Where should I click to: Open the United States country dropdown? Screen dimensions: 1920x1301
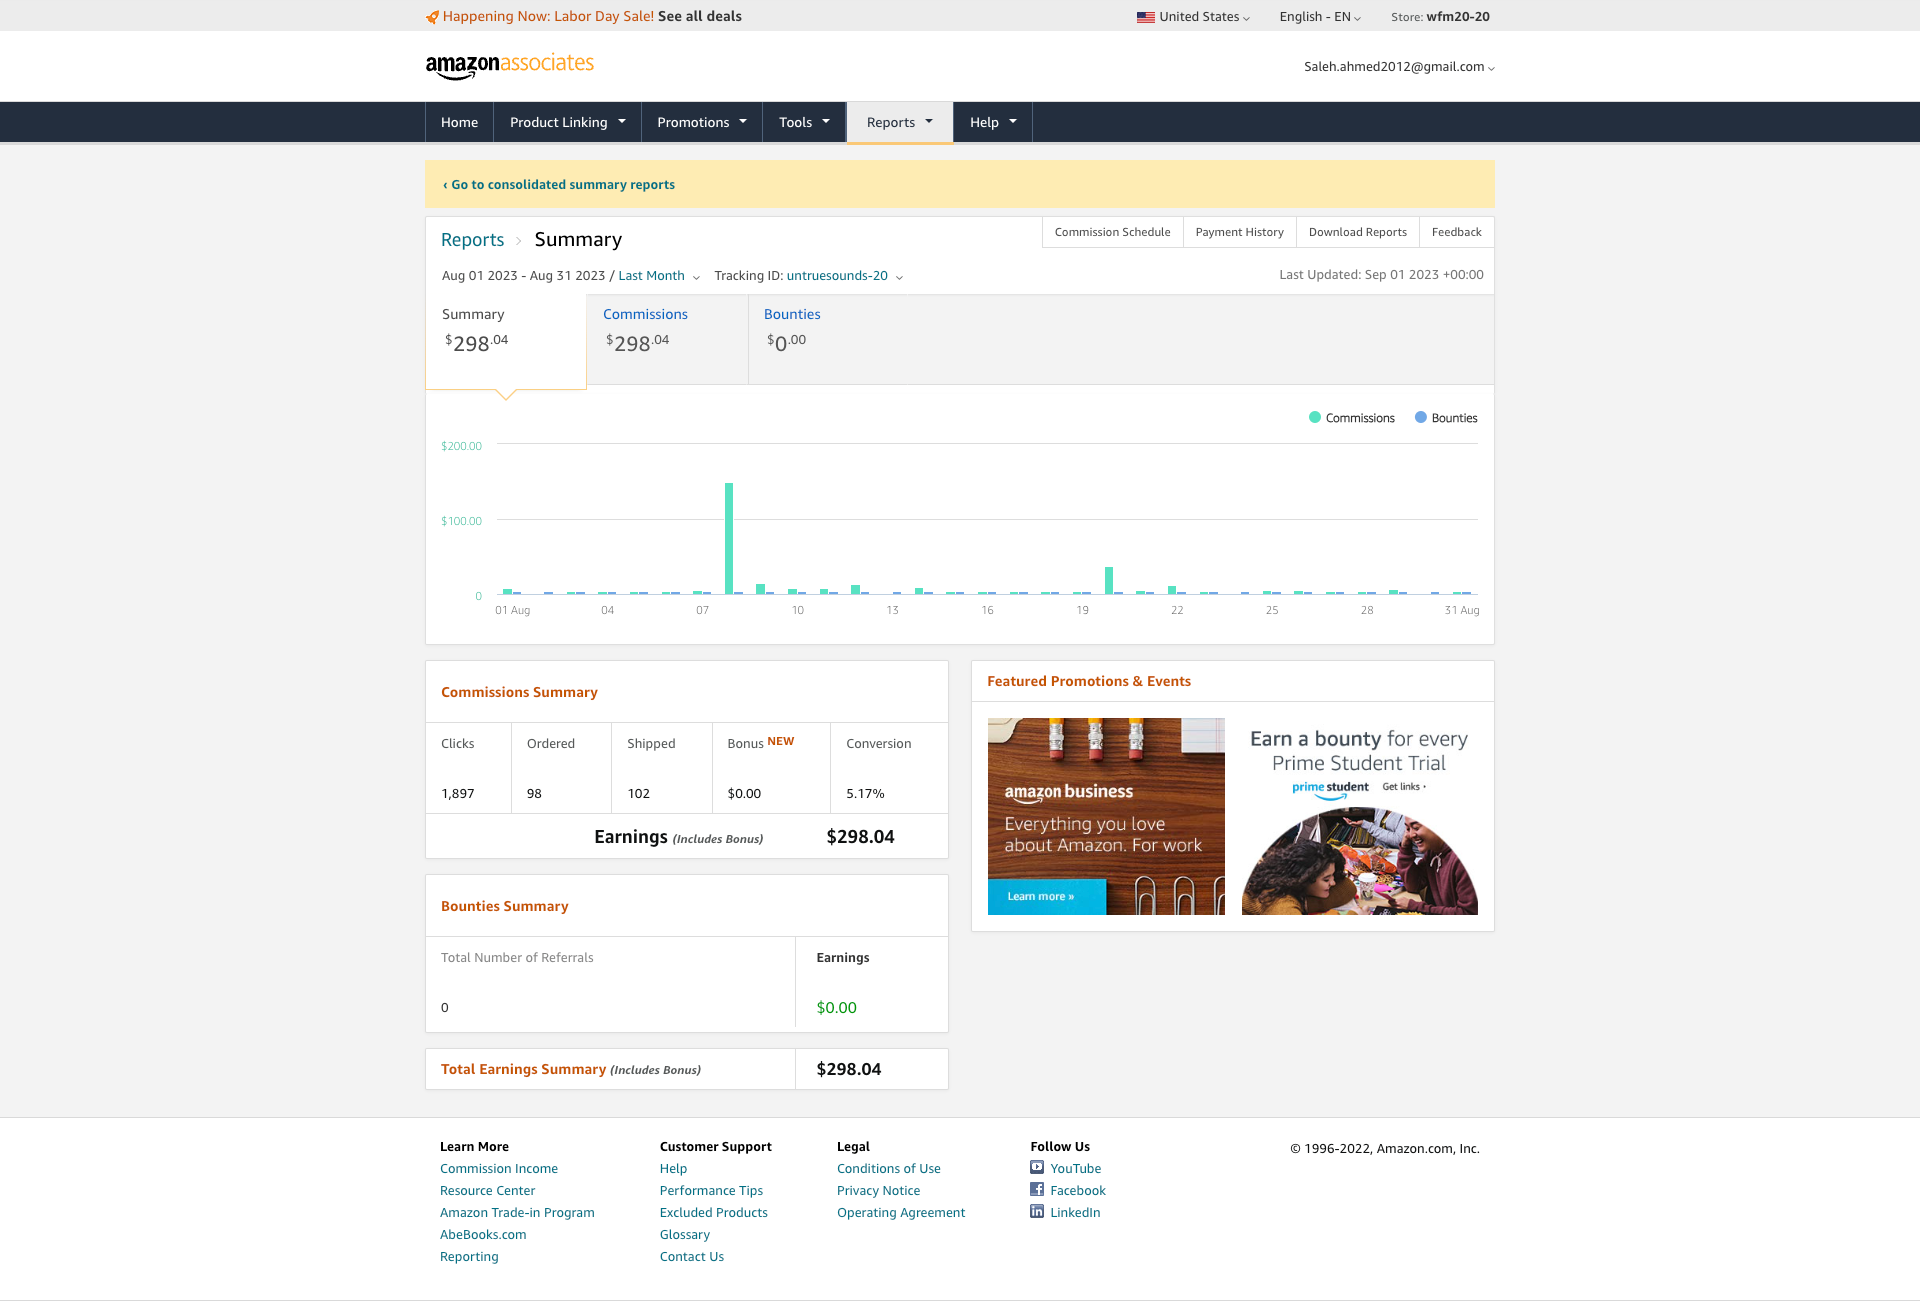pyautogui.click(x=1193, y=17)
